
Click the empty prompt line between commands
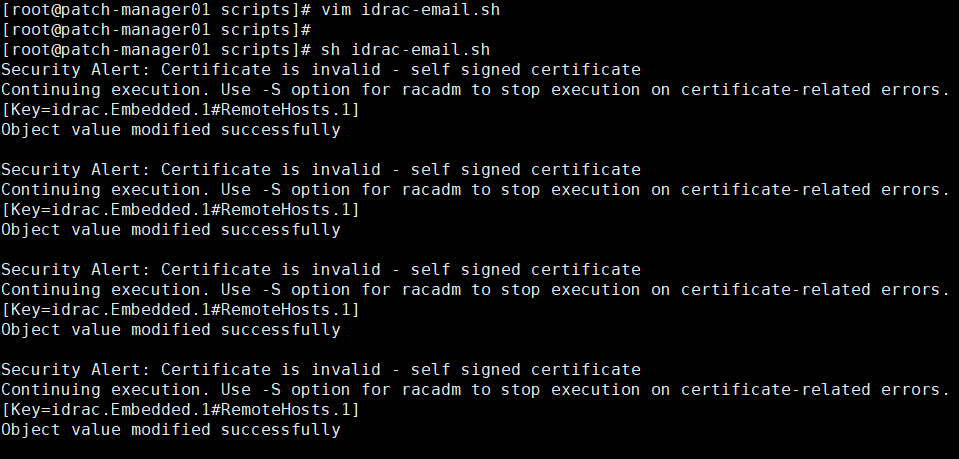click(x=157, y=30)
